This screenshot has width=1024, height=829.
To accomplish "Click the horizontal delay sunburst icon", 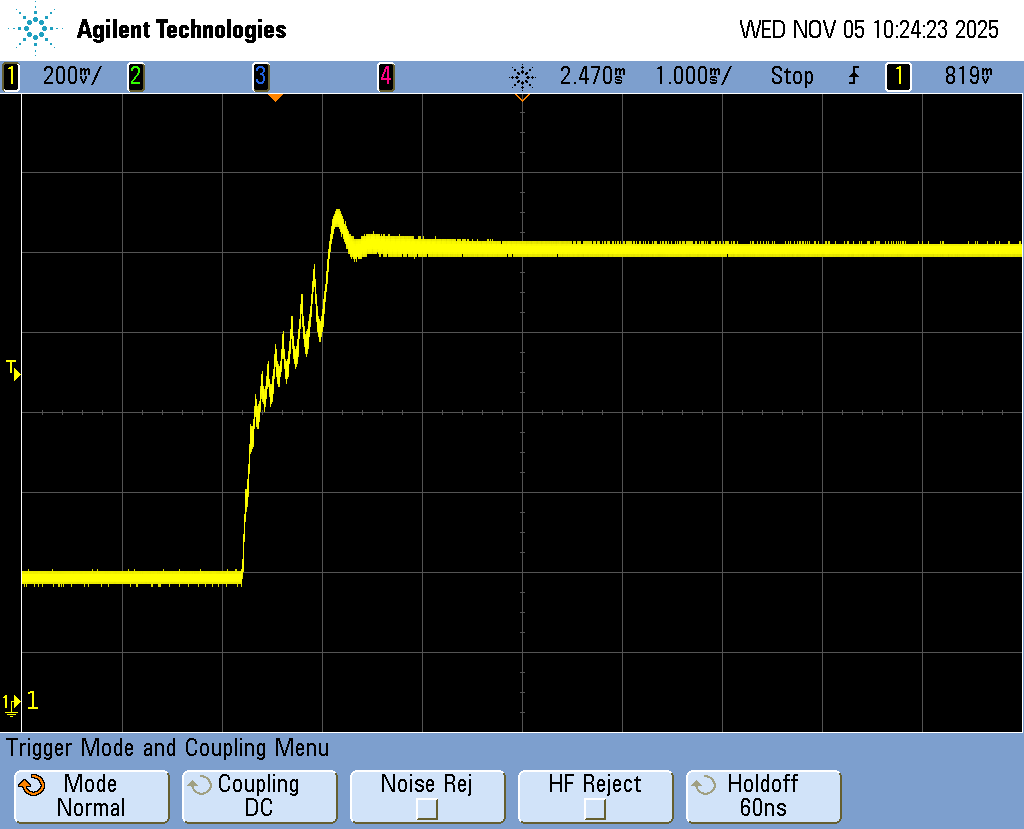I will (522, 76).
